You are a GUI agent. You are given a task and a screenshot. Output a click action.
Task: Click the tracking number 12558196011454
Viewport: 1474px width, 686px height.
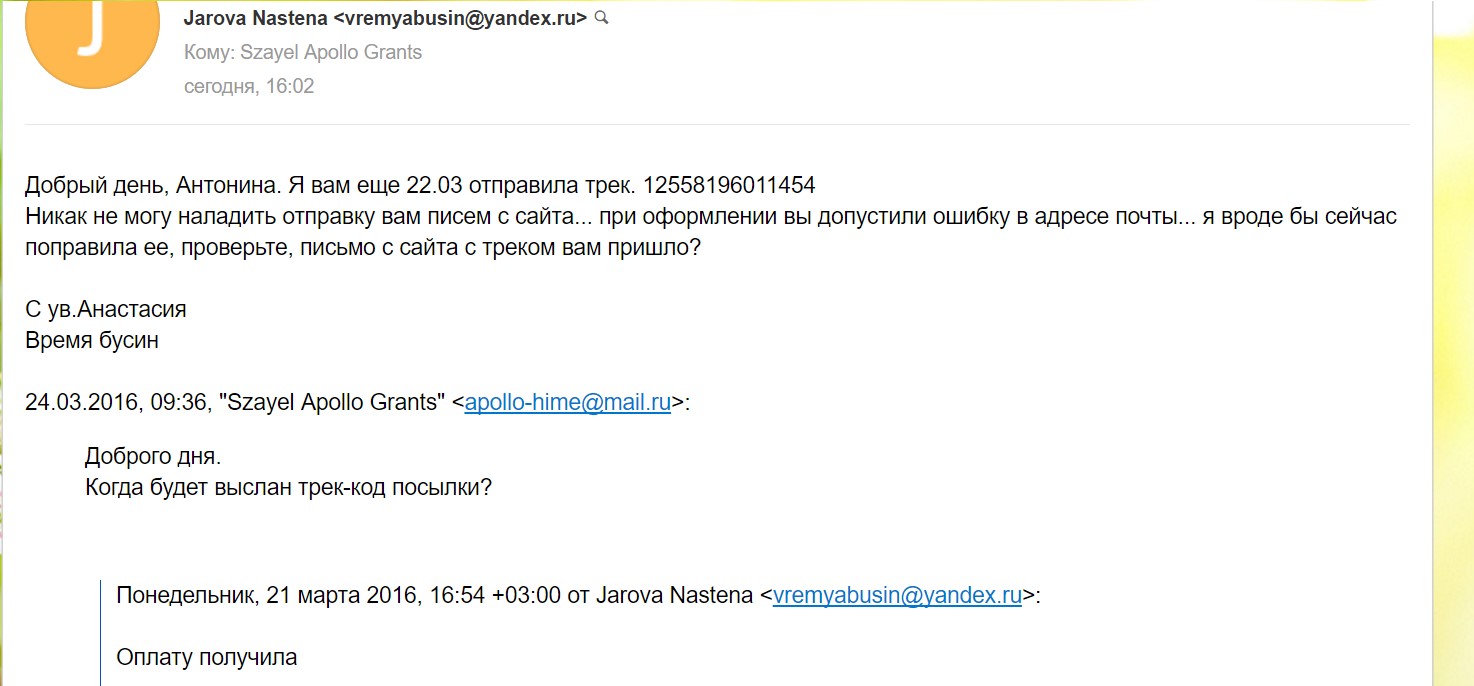729,185
